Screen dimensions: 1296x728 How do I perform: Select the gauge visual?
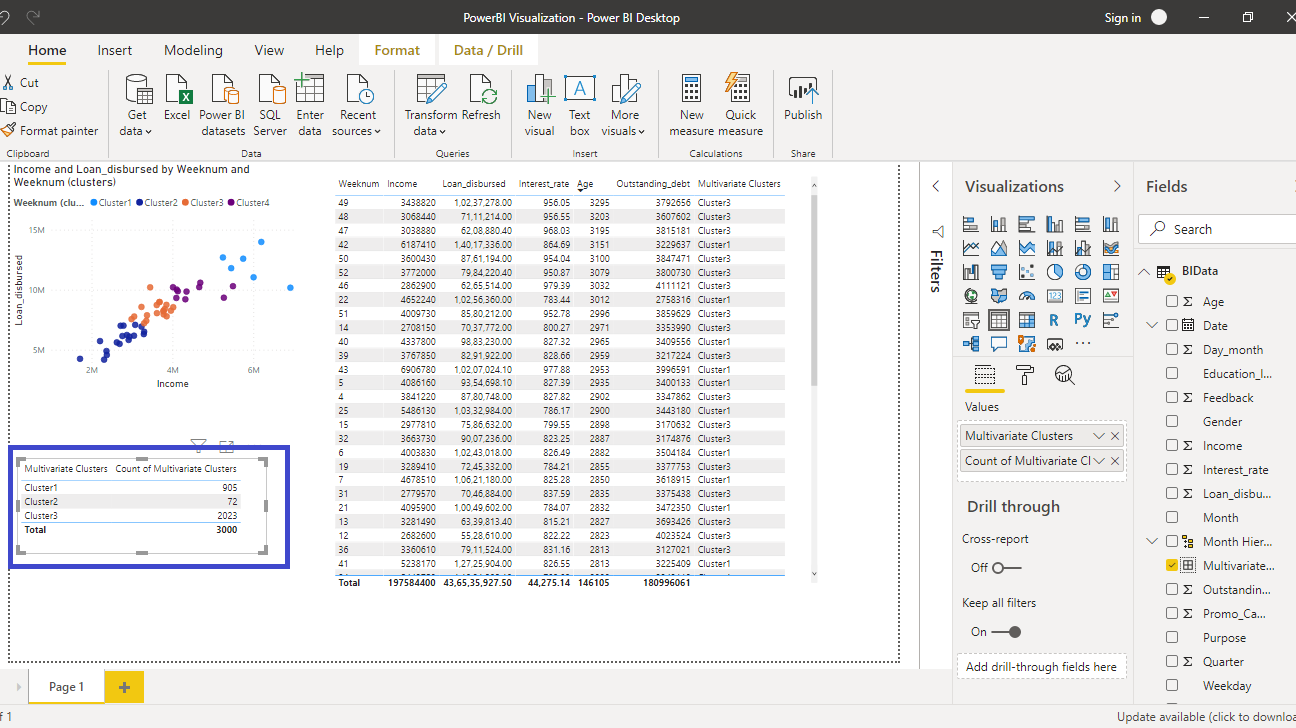point(1027,296)
